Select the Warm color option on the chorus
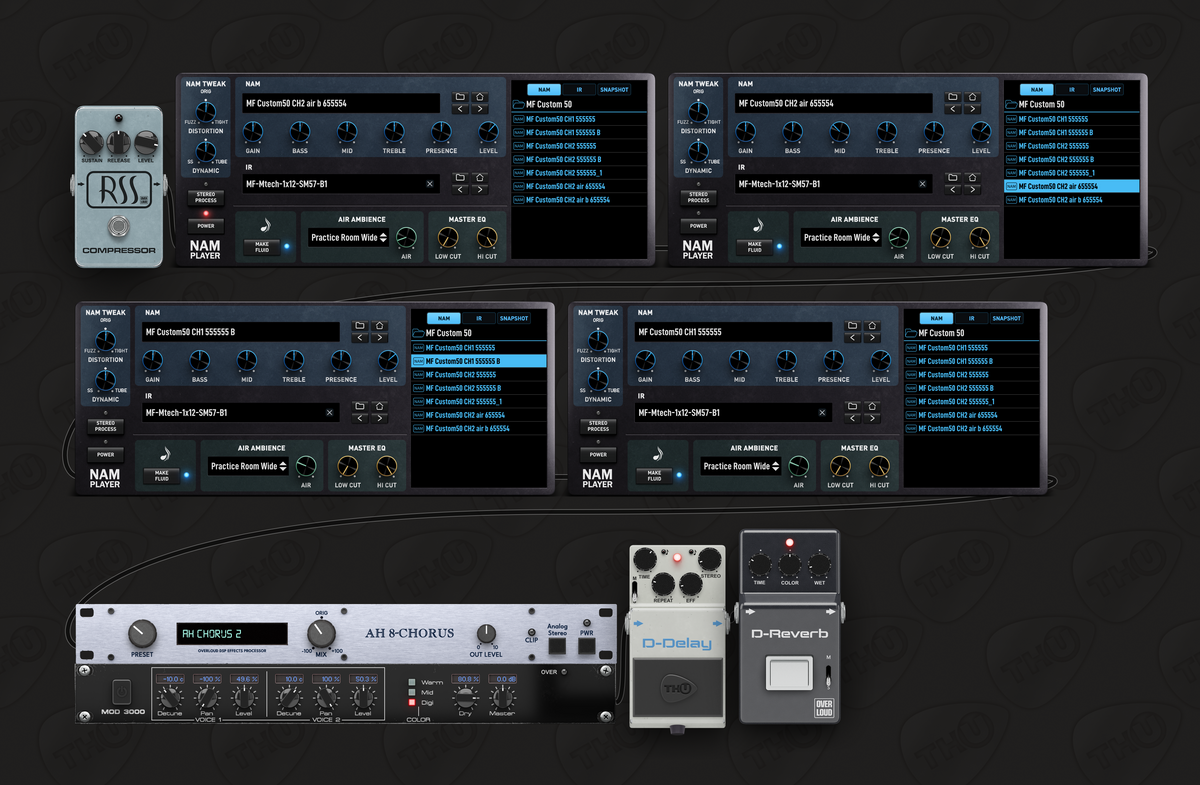The image size is (1200, 785). pyautogui.click(x=411, y=682)
